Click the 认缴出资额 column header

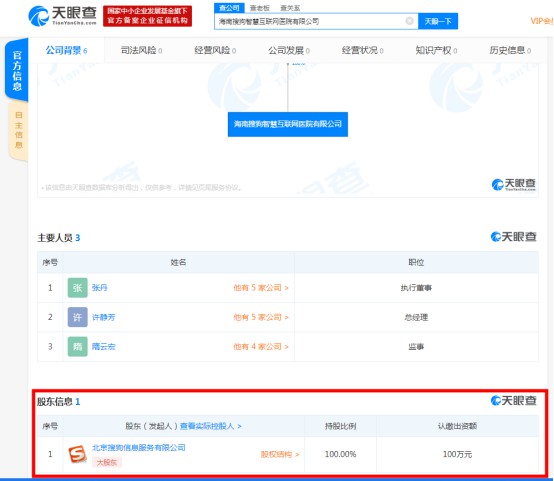pos(457,426)
